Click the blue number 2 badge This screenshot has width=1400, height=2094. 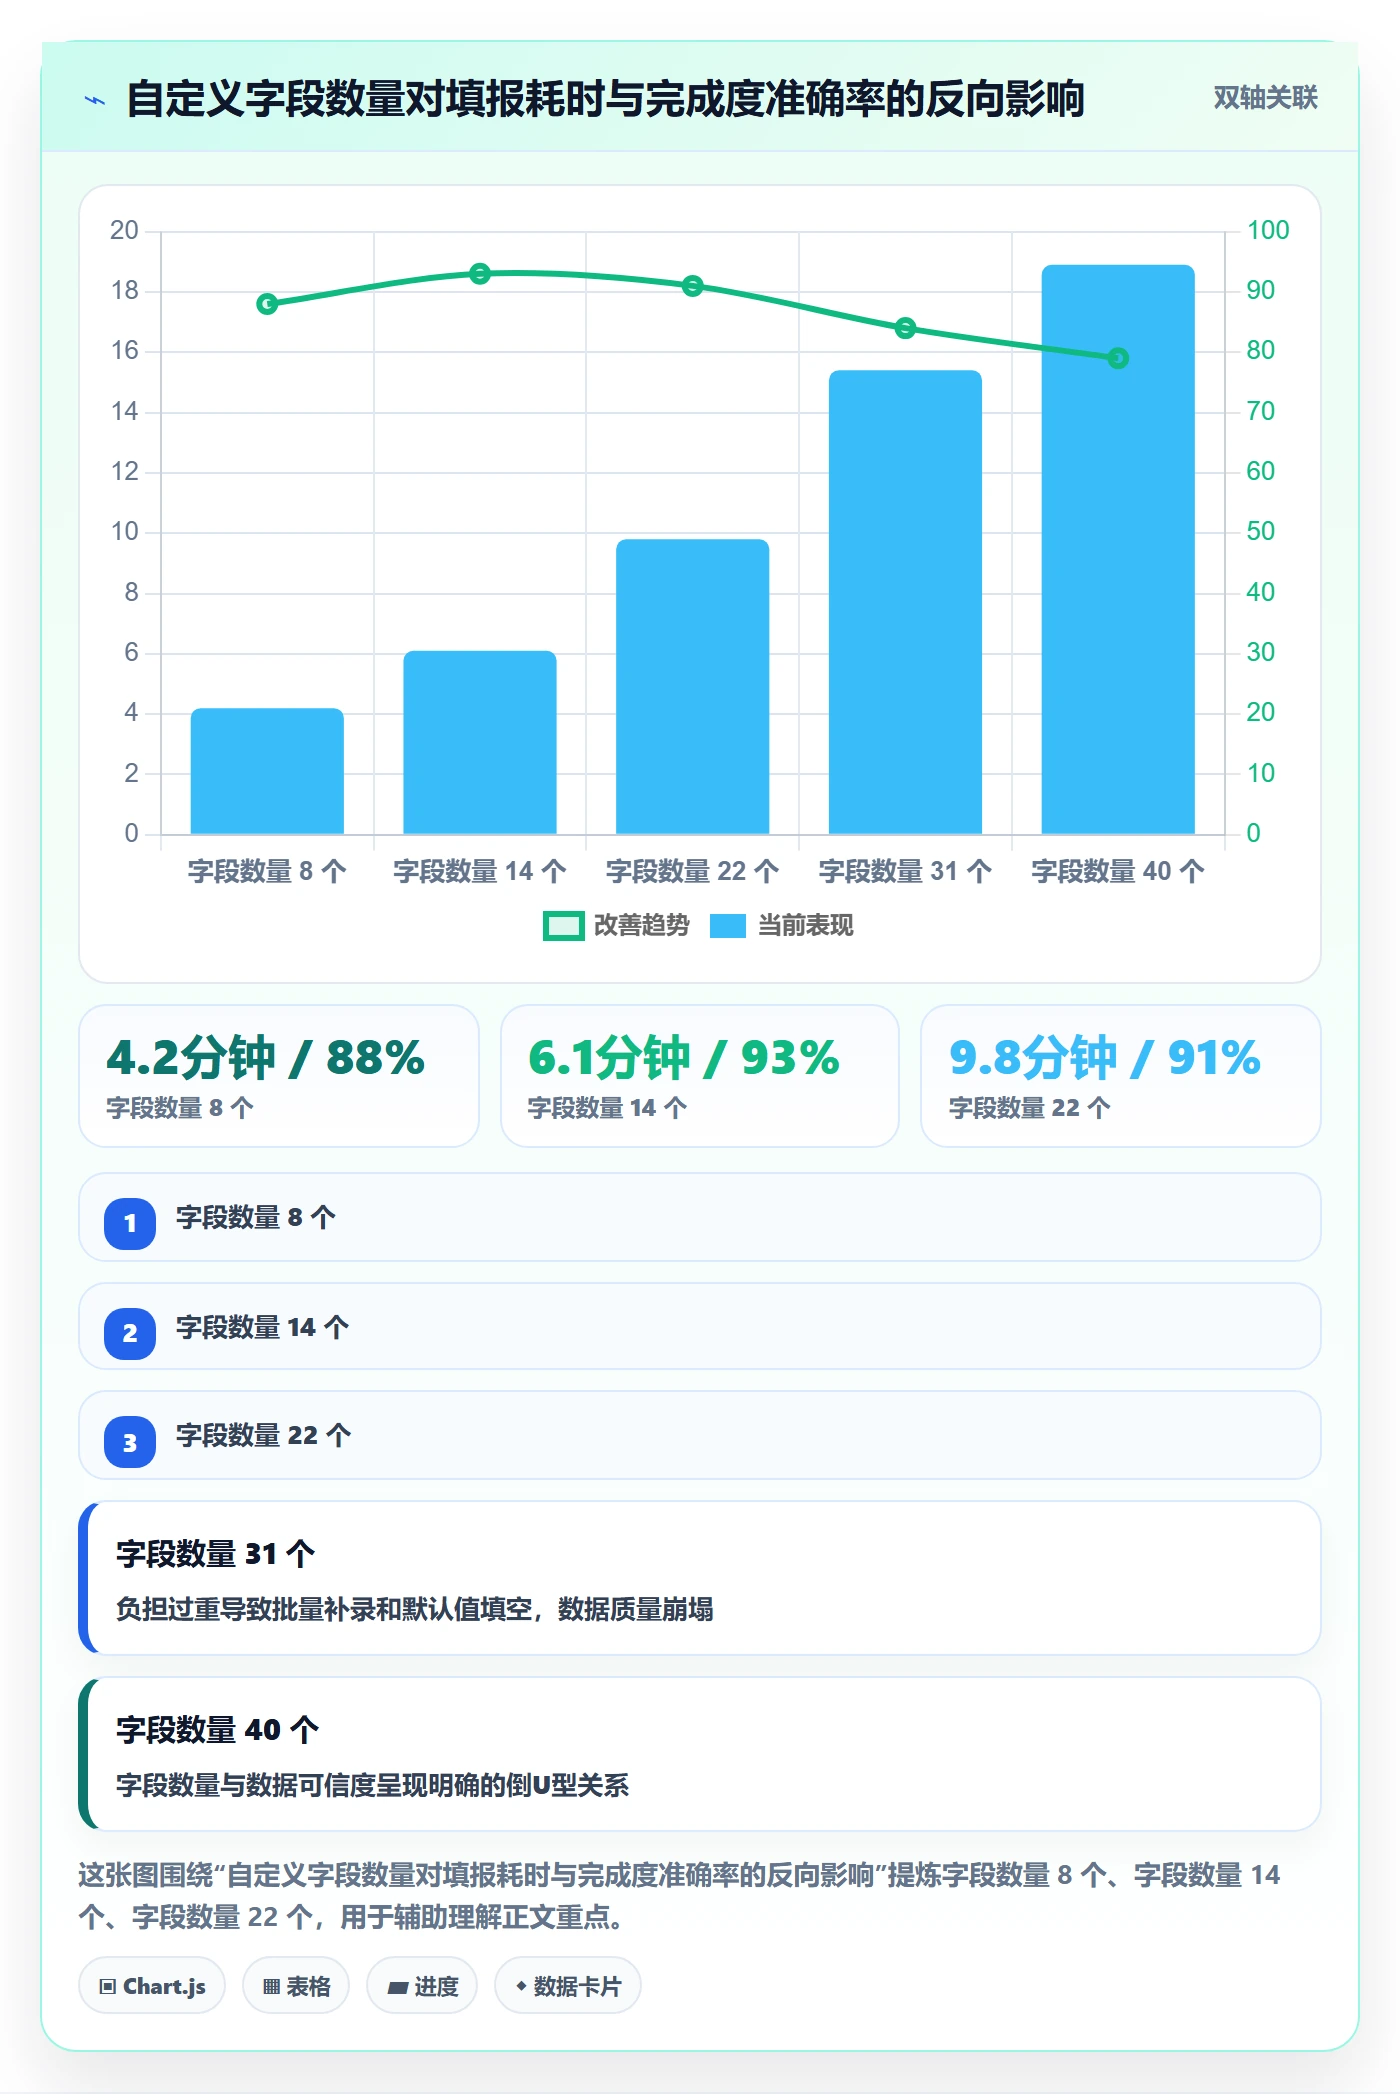coord(130,1333)
